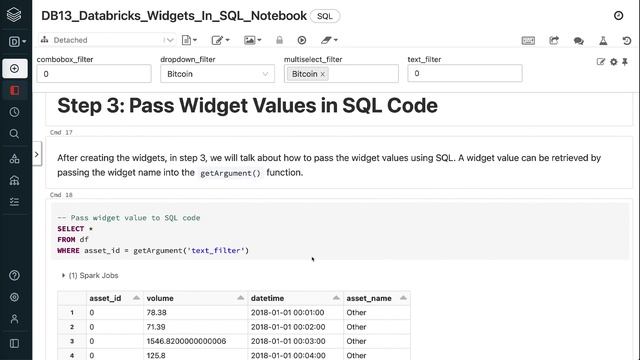
Task: Click the multiselect_filter field
Action: coord(341,74)
